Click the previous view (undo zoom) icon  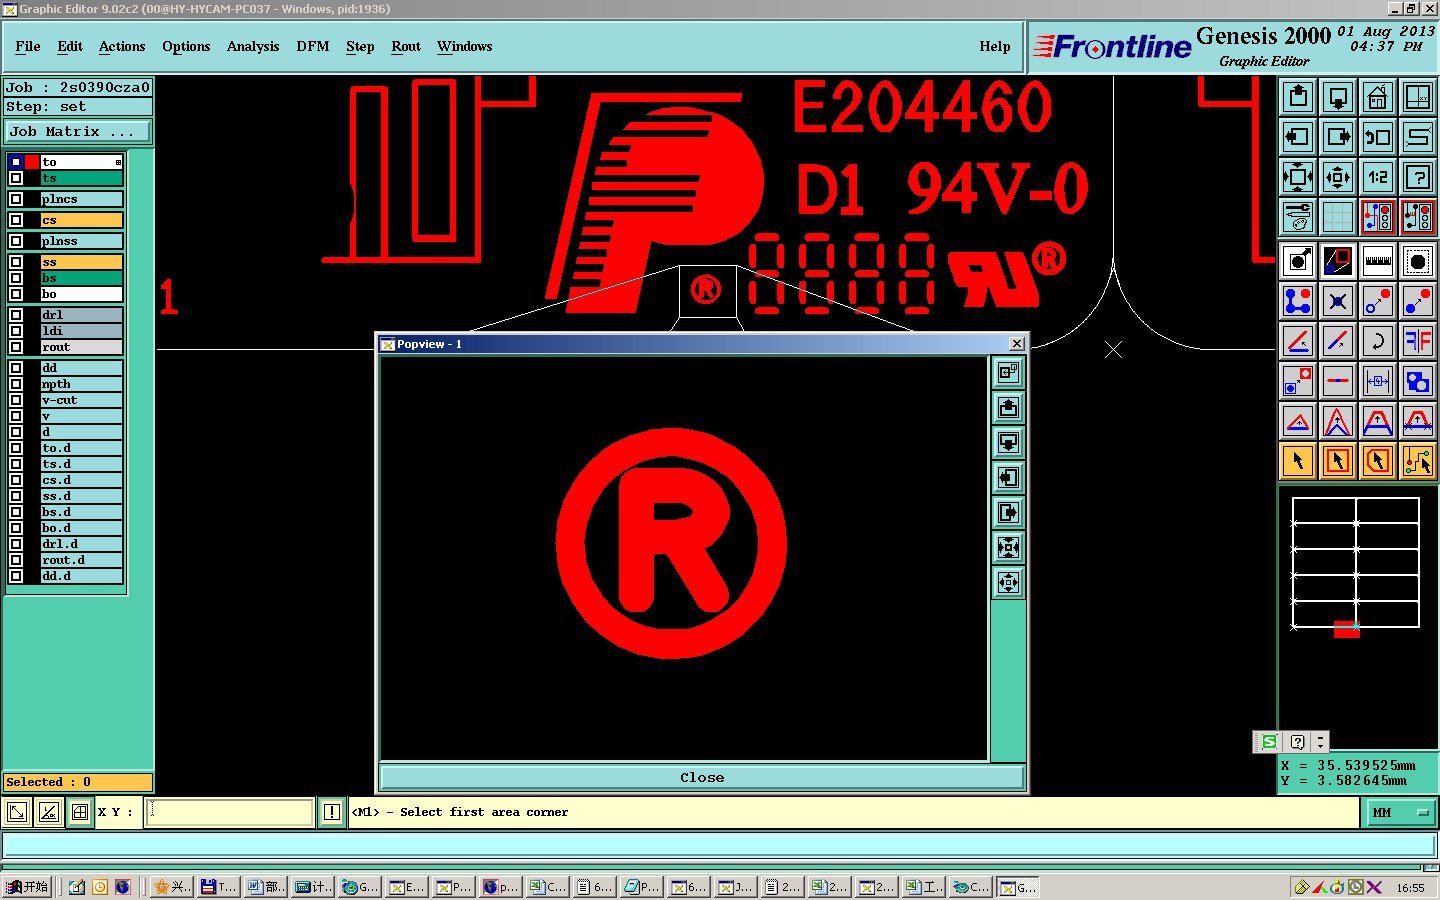1378,137
